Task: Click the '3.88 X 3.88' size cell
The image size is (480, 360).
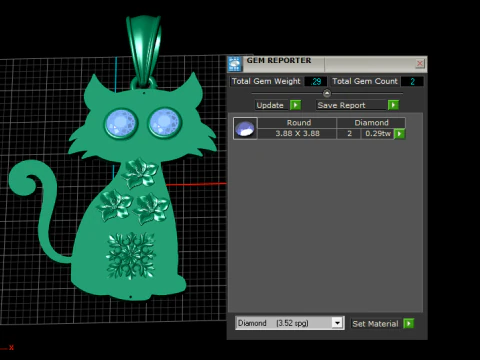Action: (297, 134)
